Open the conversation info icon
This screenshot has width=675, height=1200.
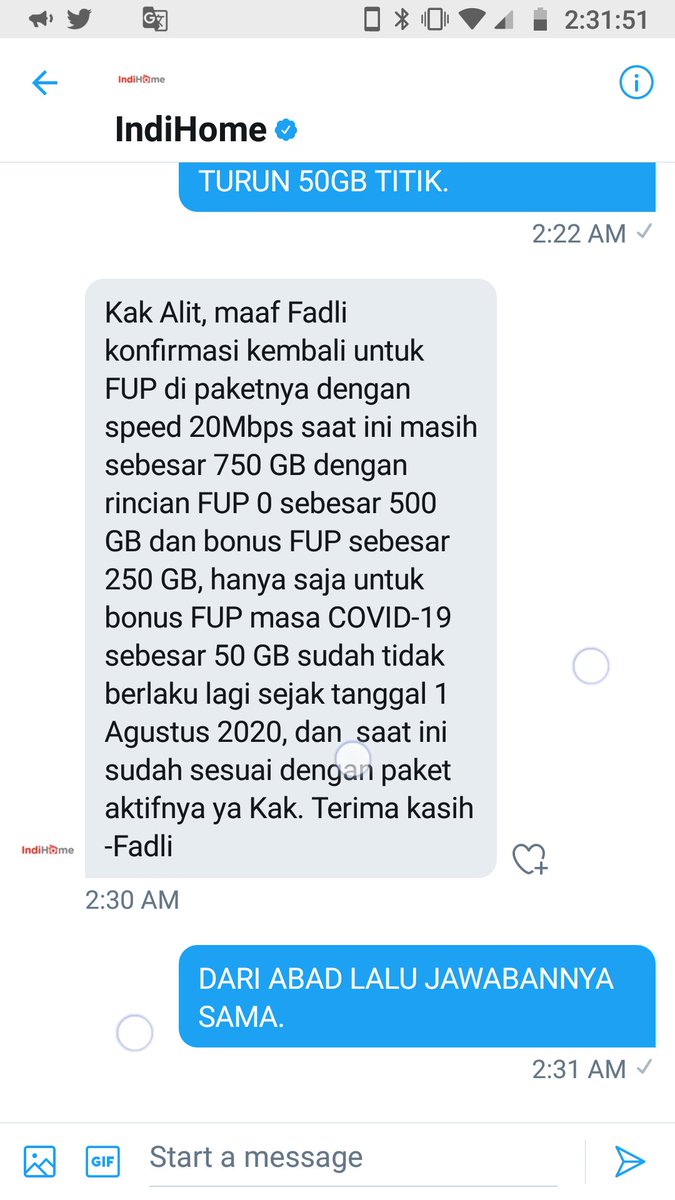coord(636,83)
